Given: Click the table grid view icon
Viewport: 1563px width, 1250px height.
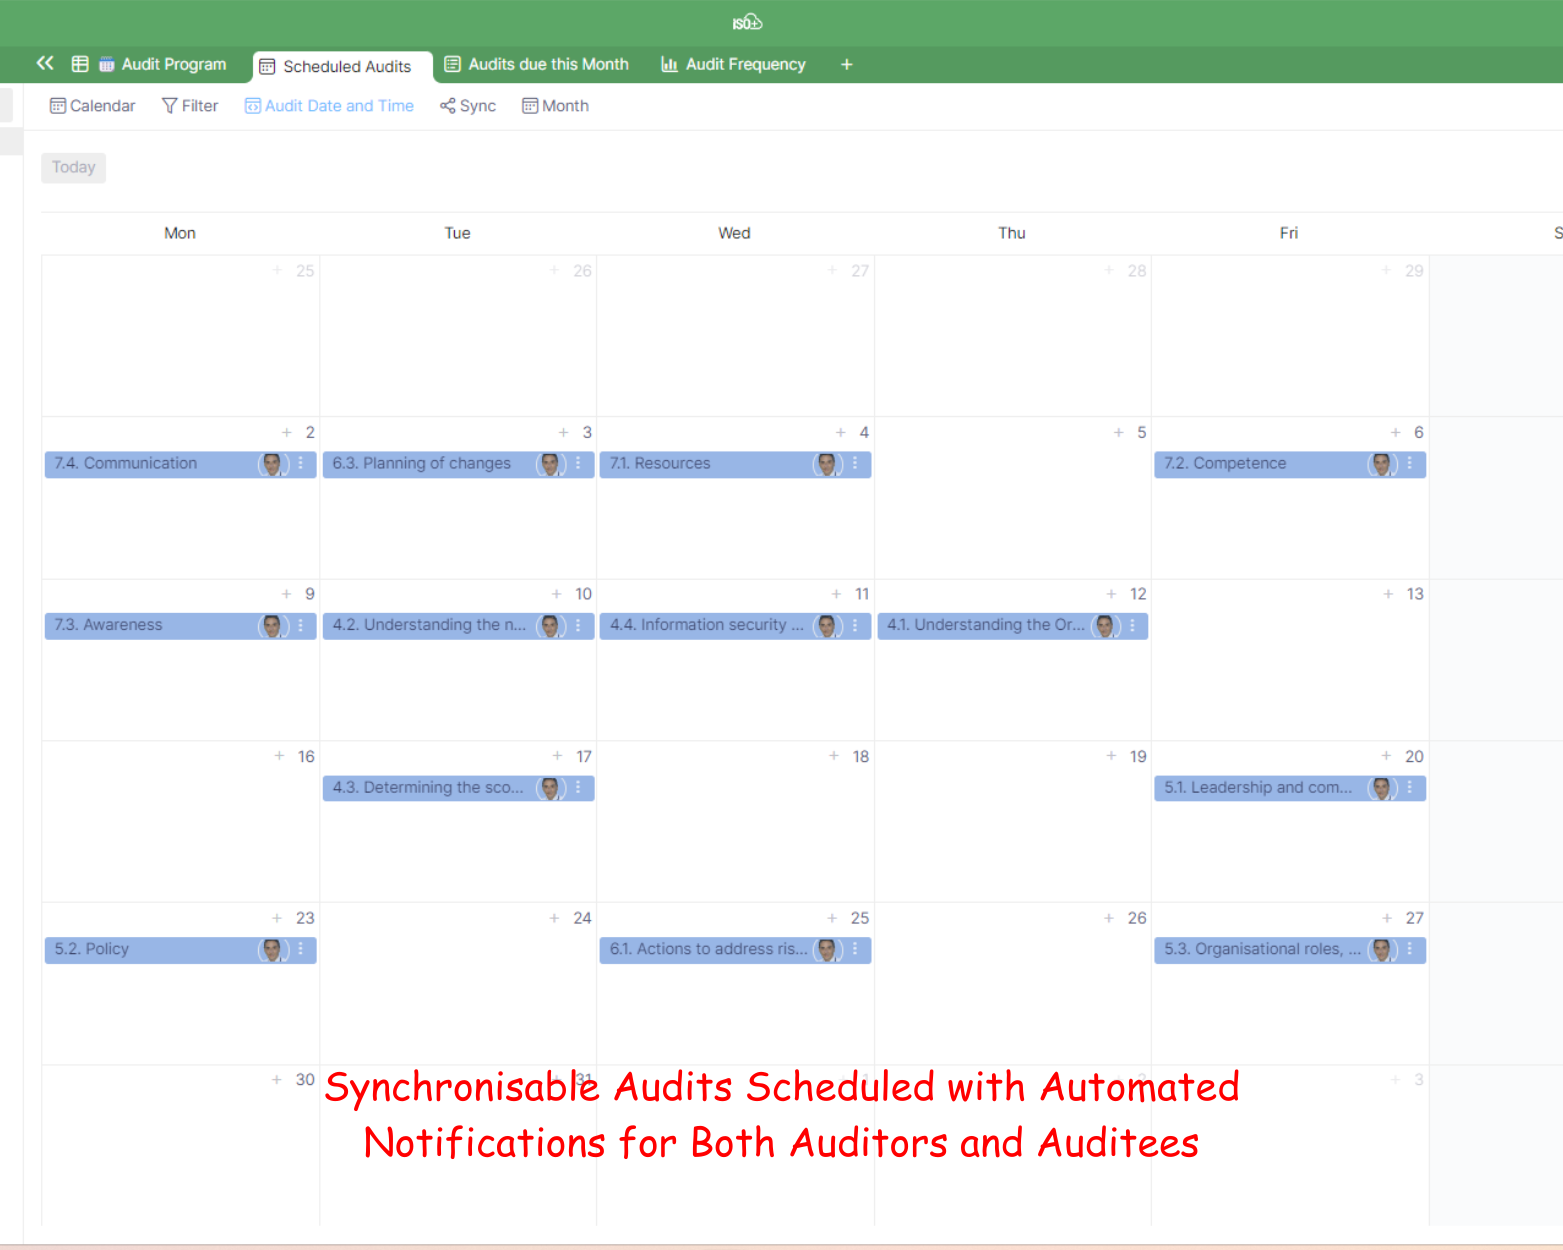Looking at the screenshot, I should coord(80,64).
